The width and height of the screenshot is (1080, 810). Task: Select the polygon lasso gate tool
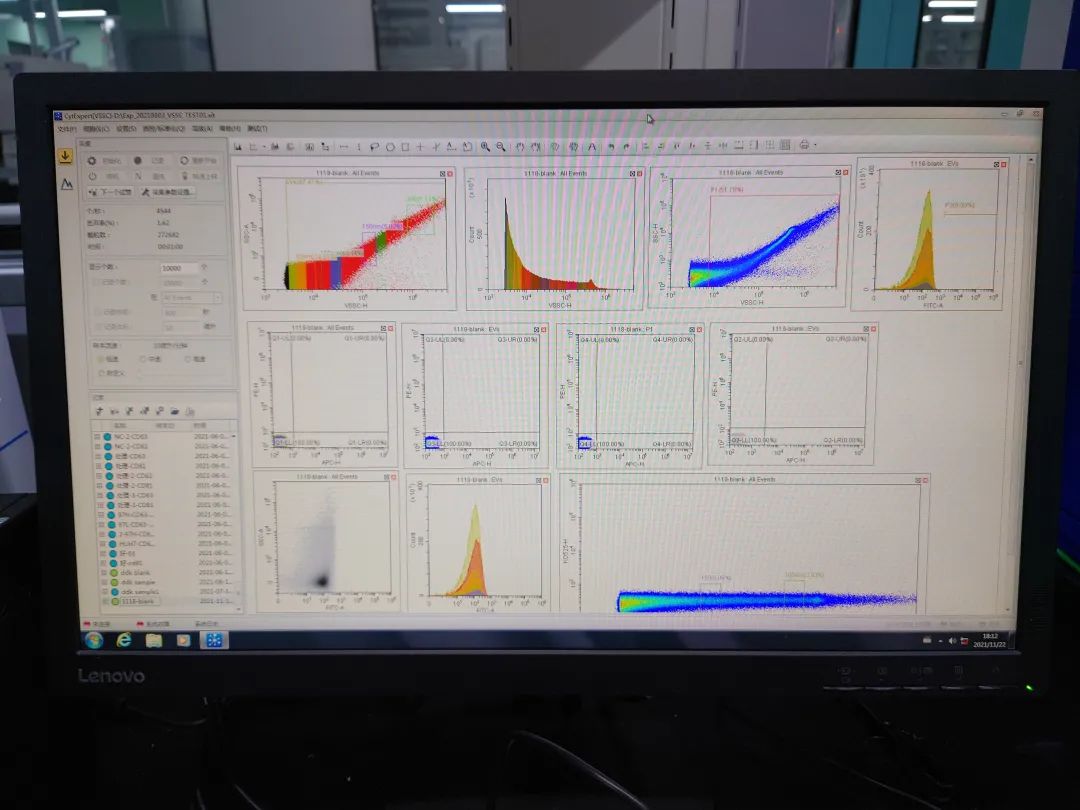(x=374, y=147)
